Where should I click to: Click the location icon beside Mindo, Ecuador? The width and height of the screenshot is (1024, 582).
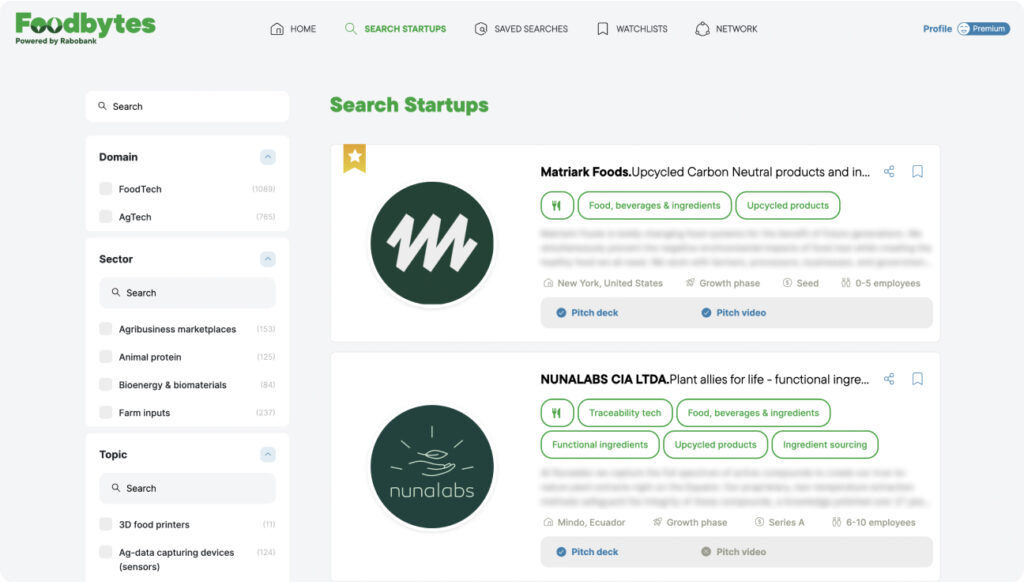548,522
